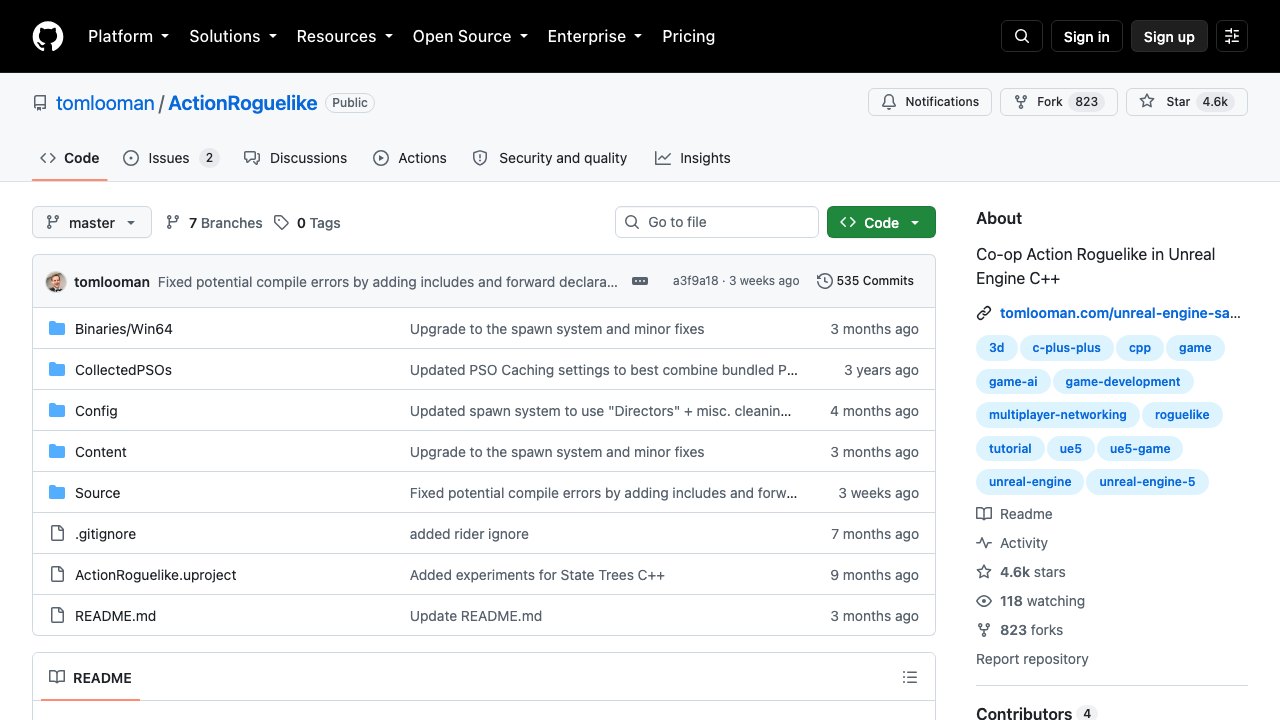Open the Actions tab
The height and width of the screenshot is (720, 1280).
click(x=410, y=158)
